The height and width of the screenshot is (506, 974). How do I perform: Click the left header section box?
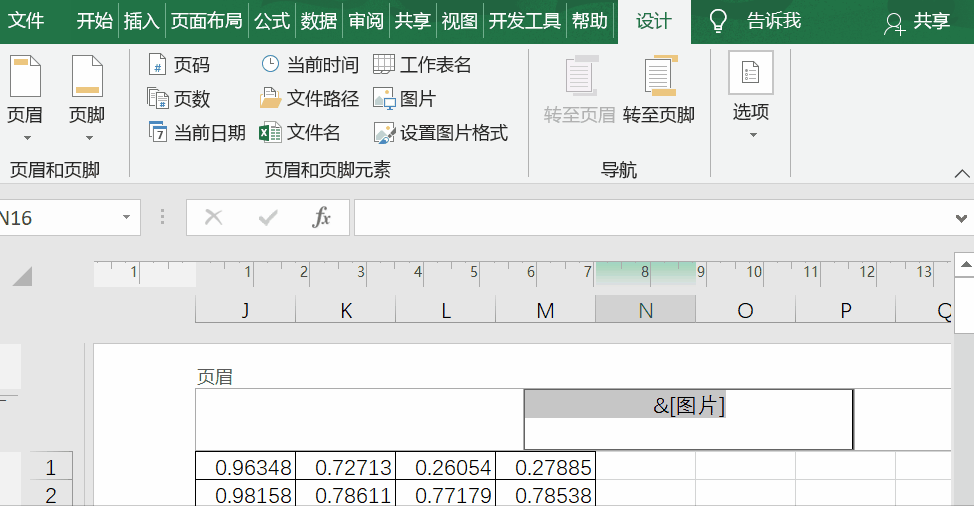pos(360,419)
